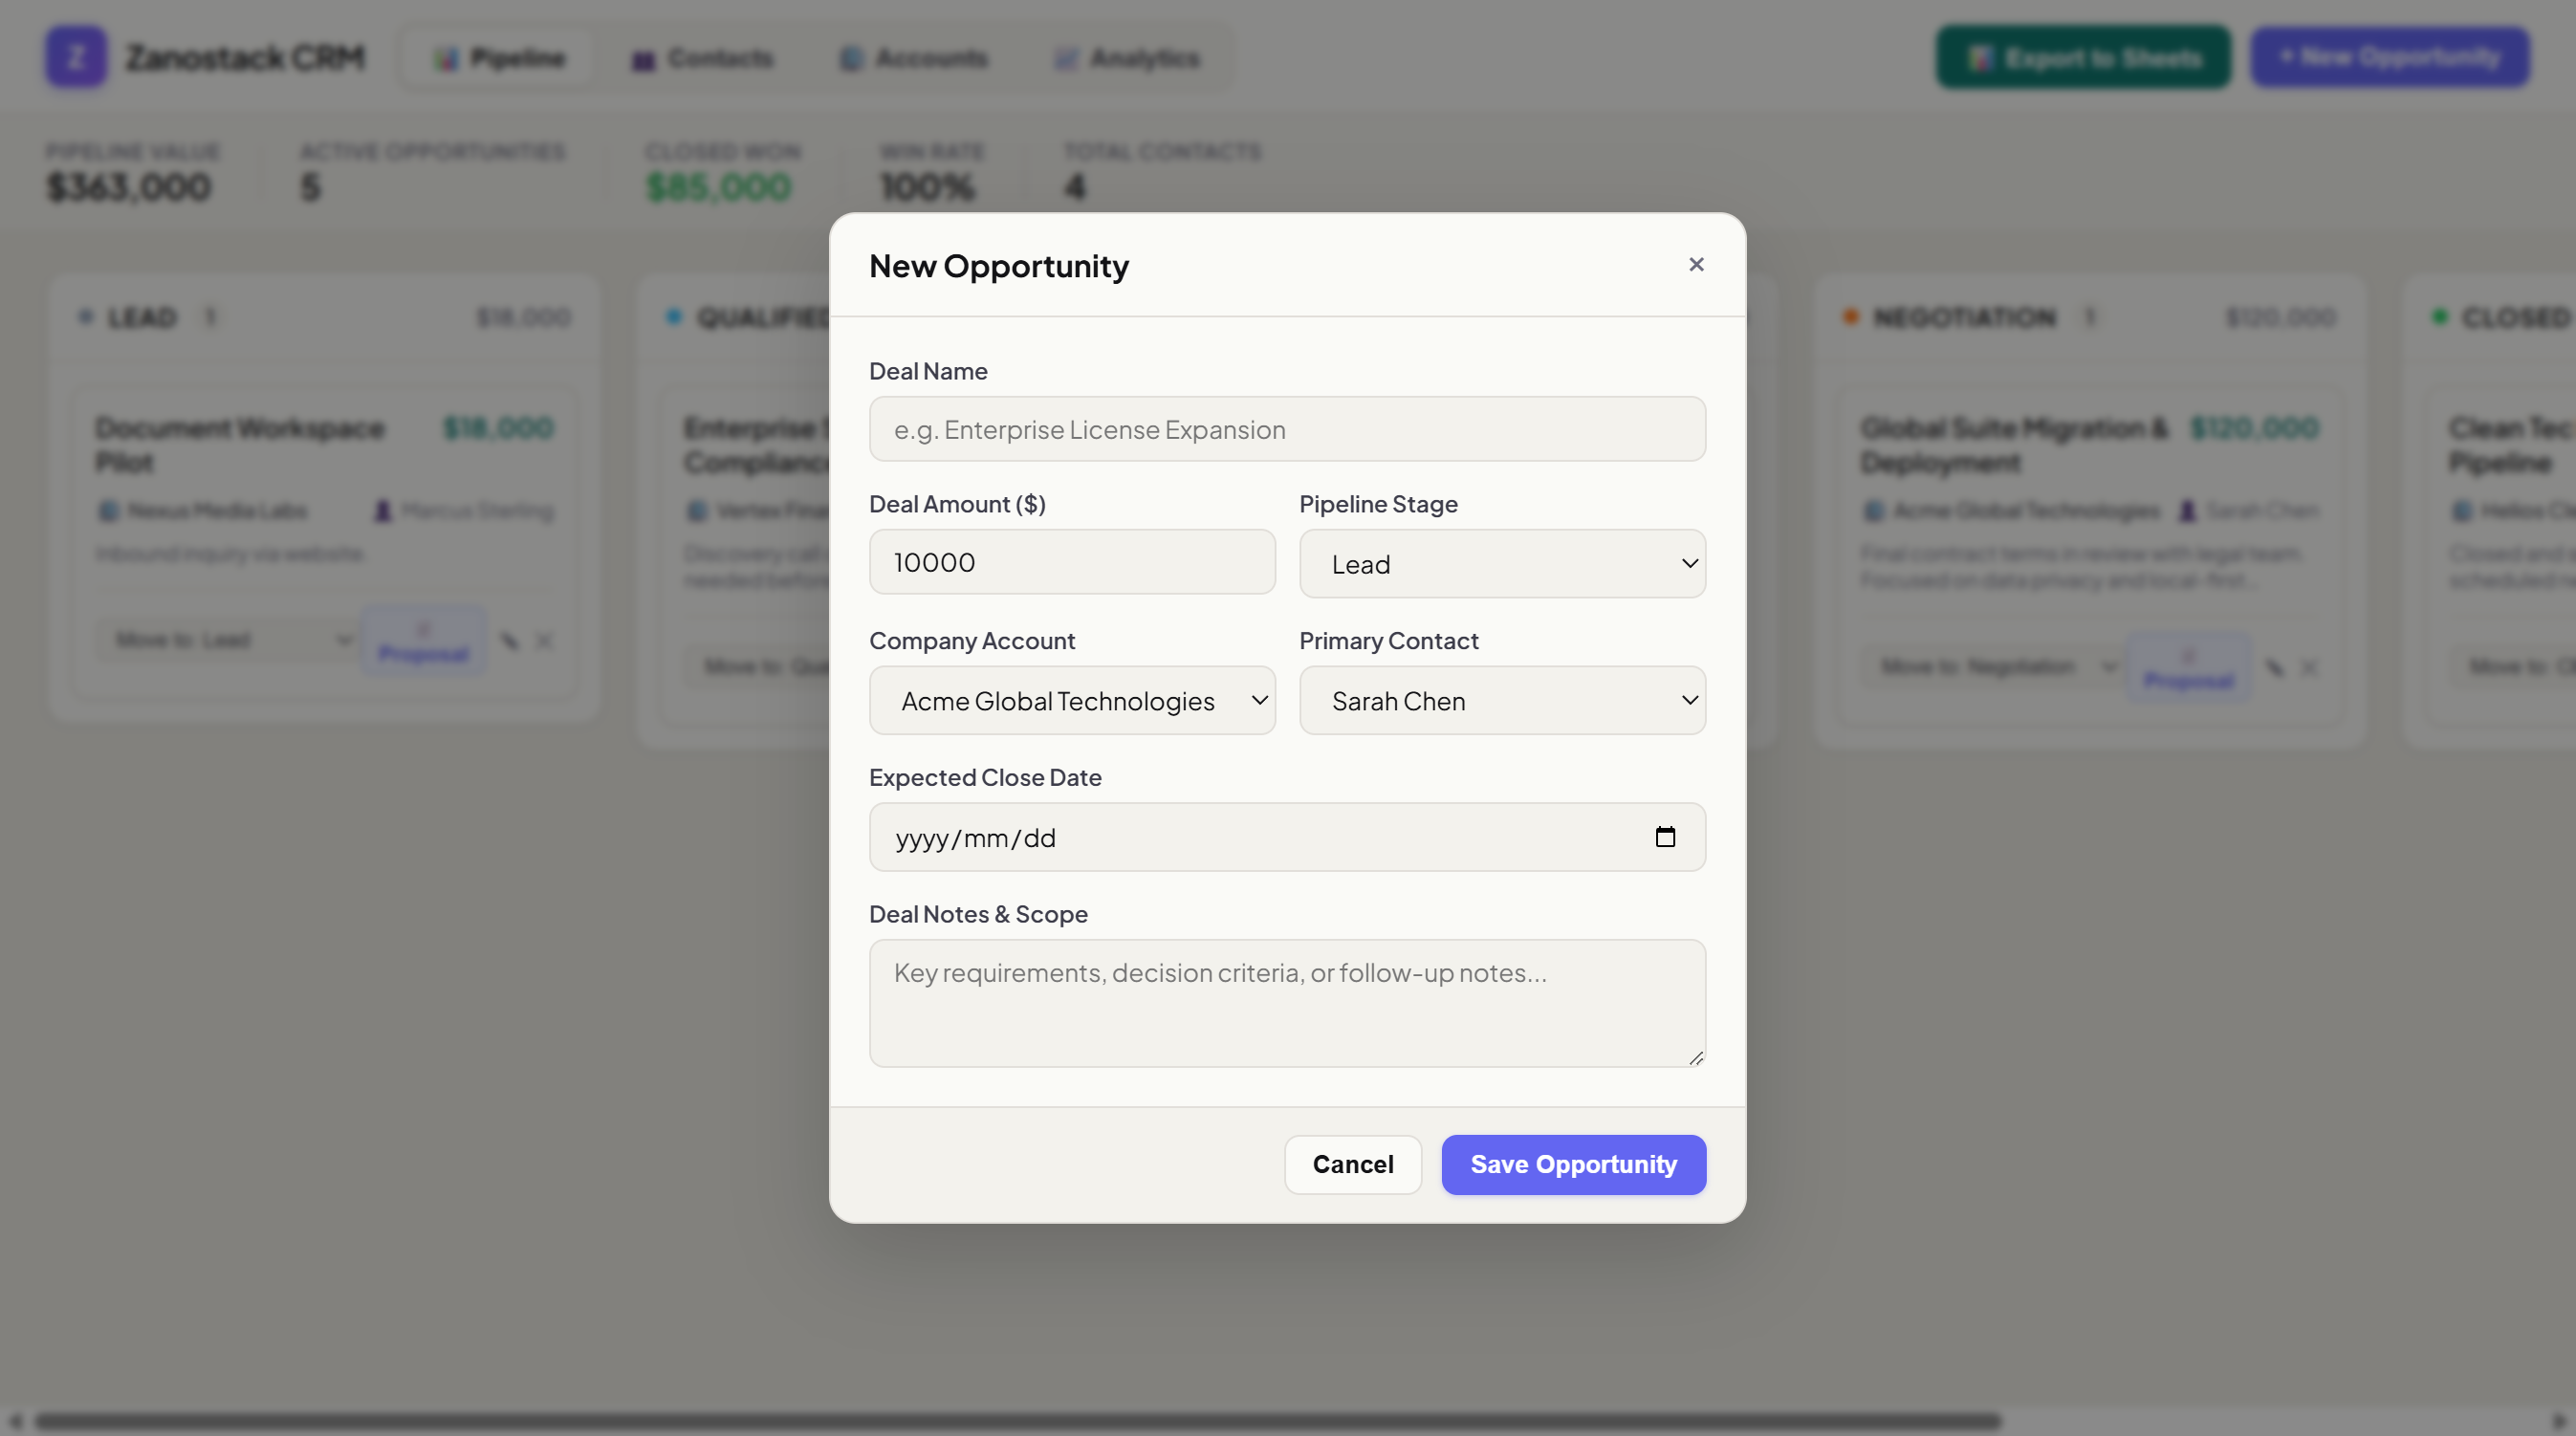Open the Move to: Lead dropdown behind the dialog
The width and height of the screenshot is (2576, 1436).
(228, 641)
